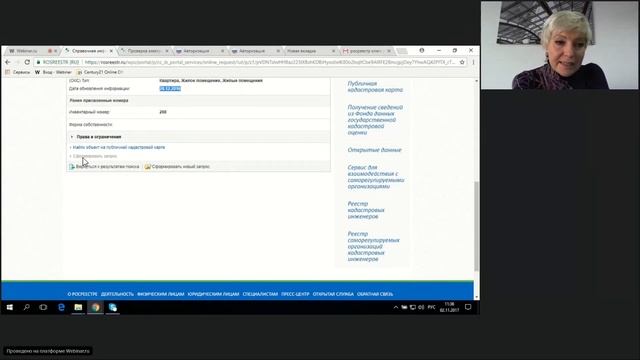The height and width of the screenshot is (360, 640).
Task: Click the greyed Сформировать запрос link
Action: click(95, 156)
